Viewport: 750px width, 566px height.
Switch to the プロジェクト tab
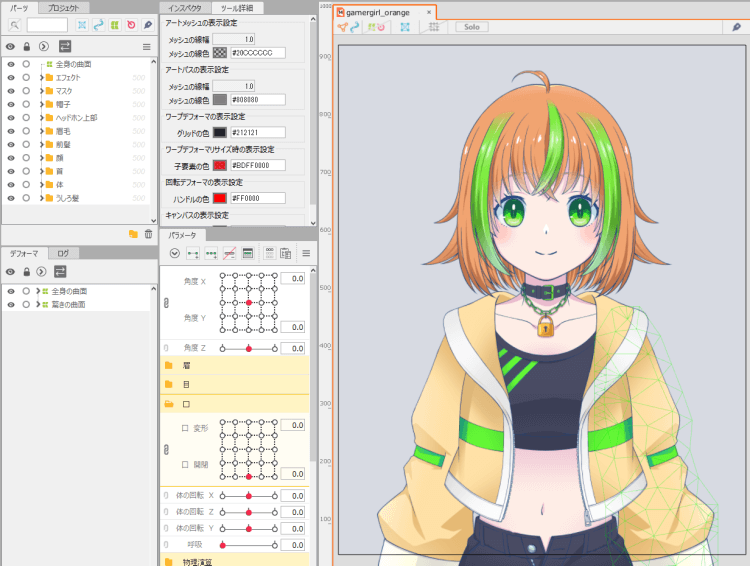(63, 8)
